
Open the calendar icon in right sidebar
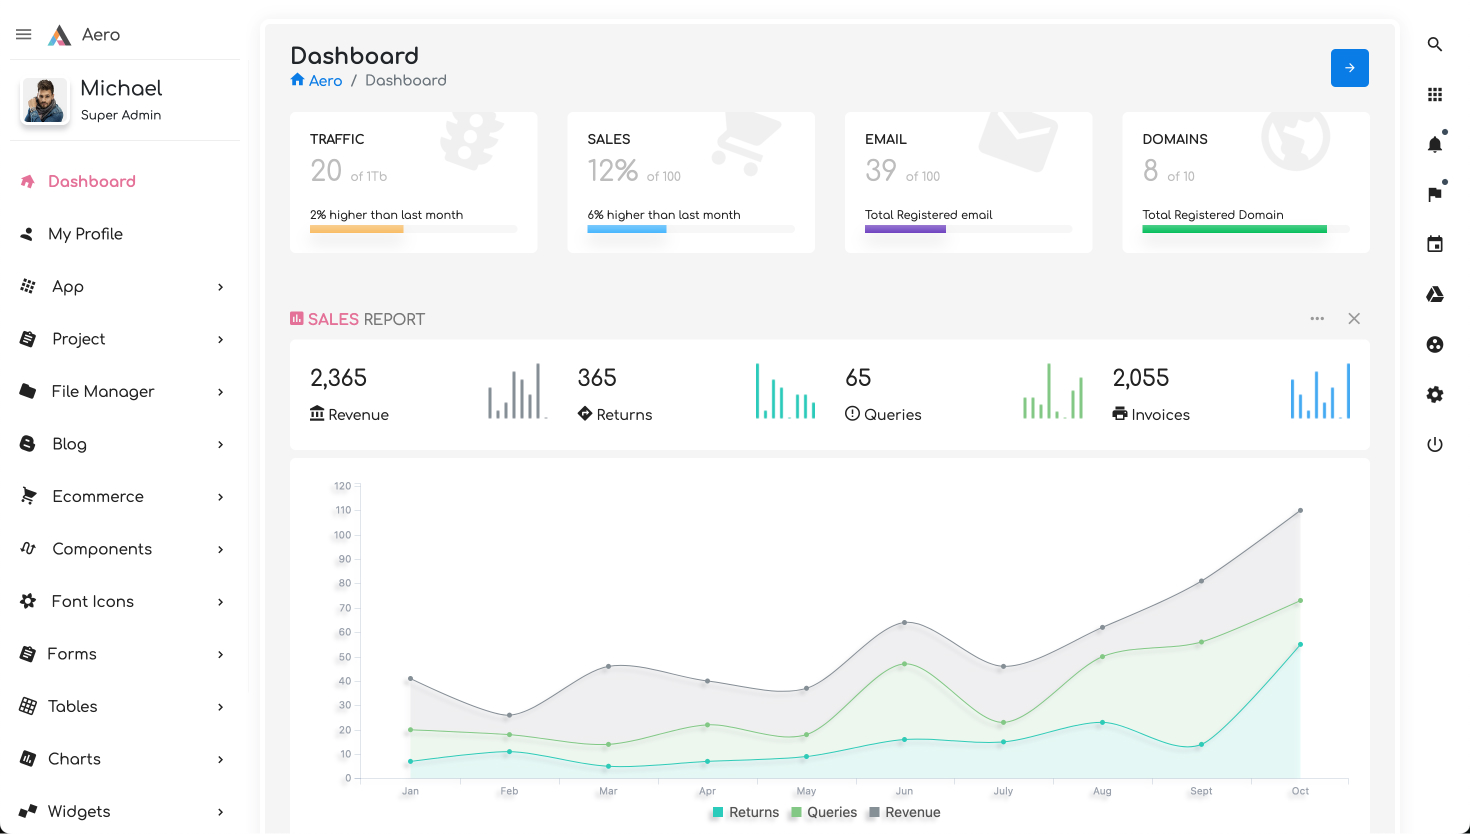click(x=1435, y=244)
